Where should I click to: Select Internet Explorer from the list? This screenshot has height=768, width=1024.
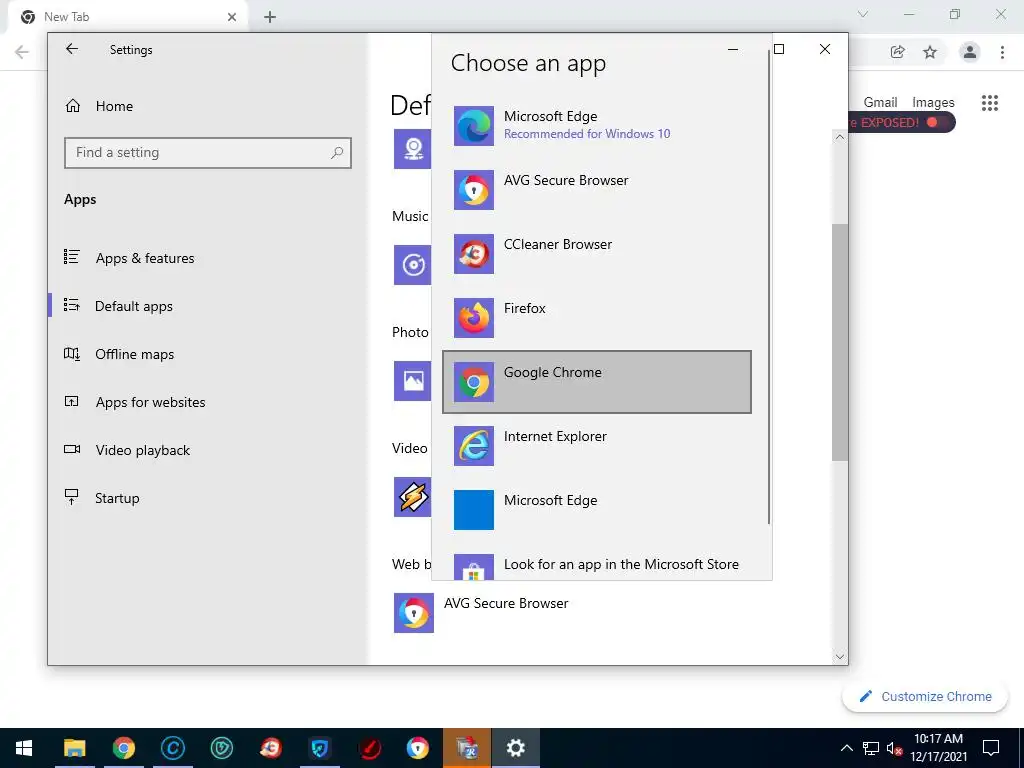click(597, 445)
